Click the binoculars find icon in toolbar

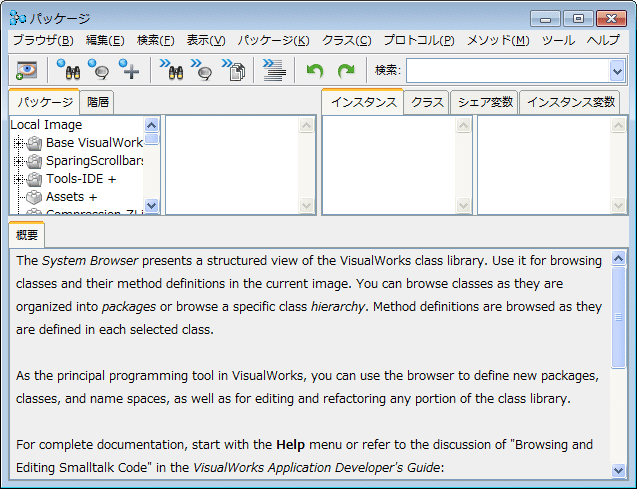coord(68,70)
